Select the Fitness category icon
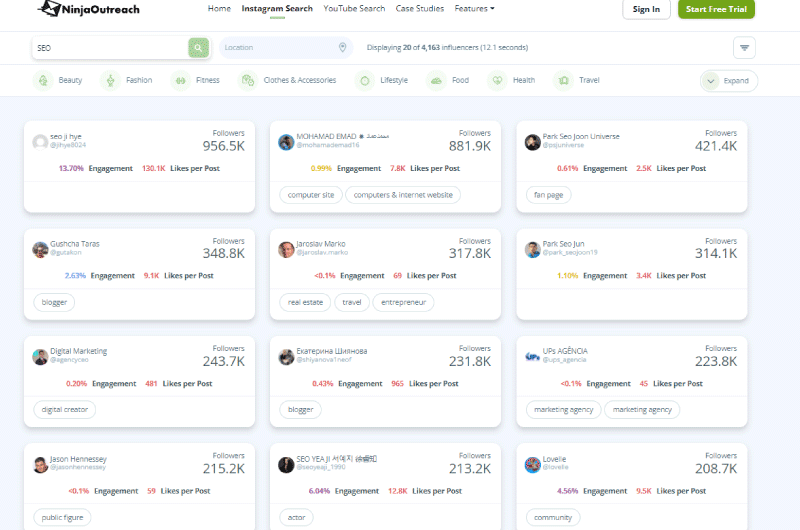The height and width of the screenshot is (530, 800). 180,81
